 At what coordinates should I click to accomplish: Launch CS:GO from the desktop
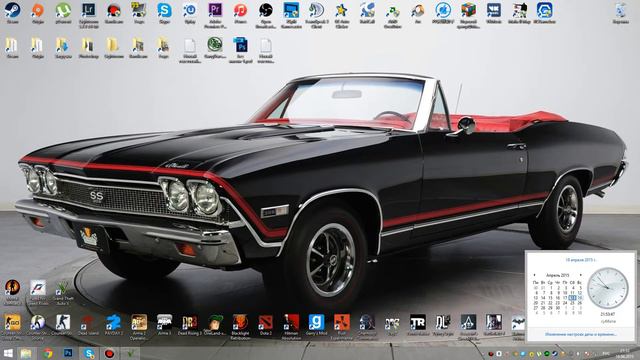(12, 327)
